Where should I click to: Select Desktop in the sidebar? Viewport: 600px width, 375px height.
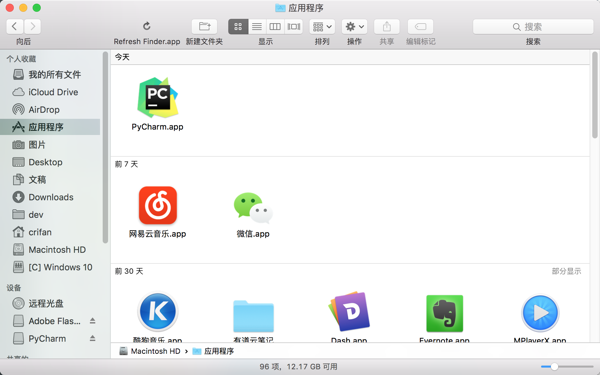coord(51,162)
